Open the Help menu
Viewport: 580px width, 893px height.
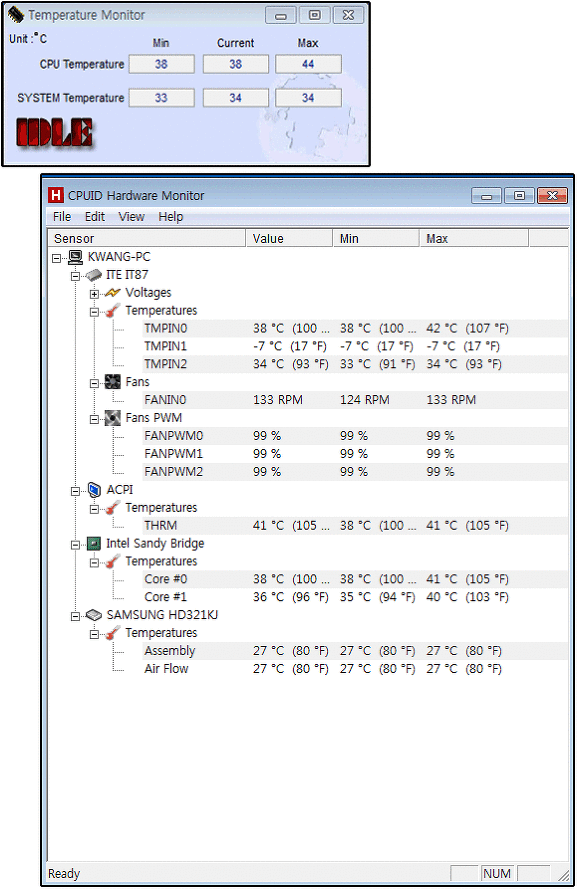[171, 217]
